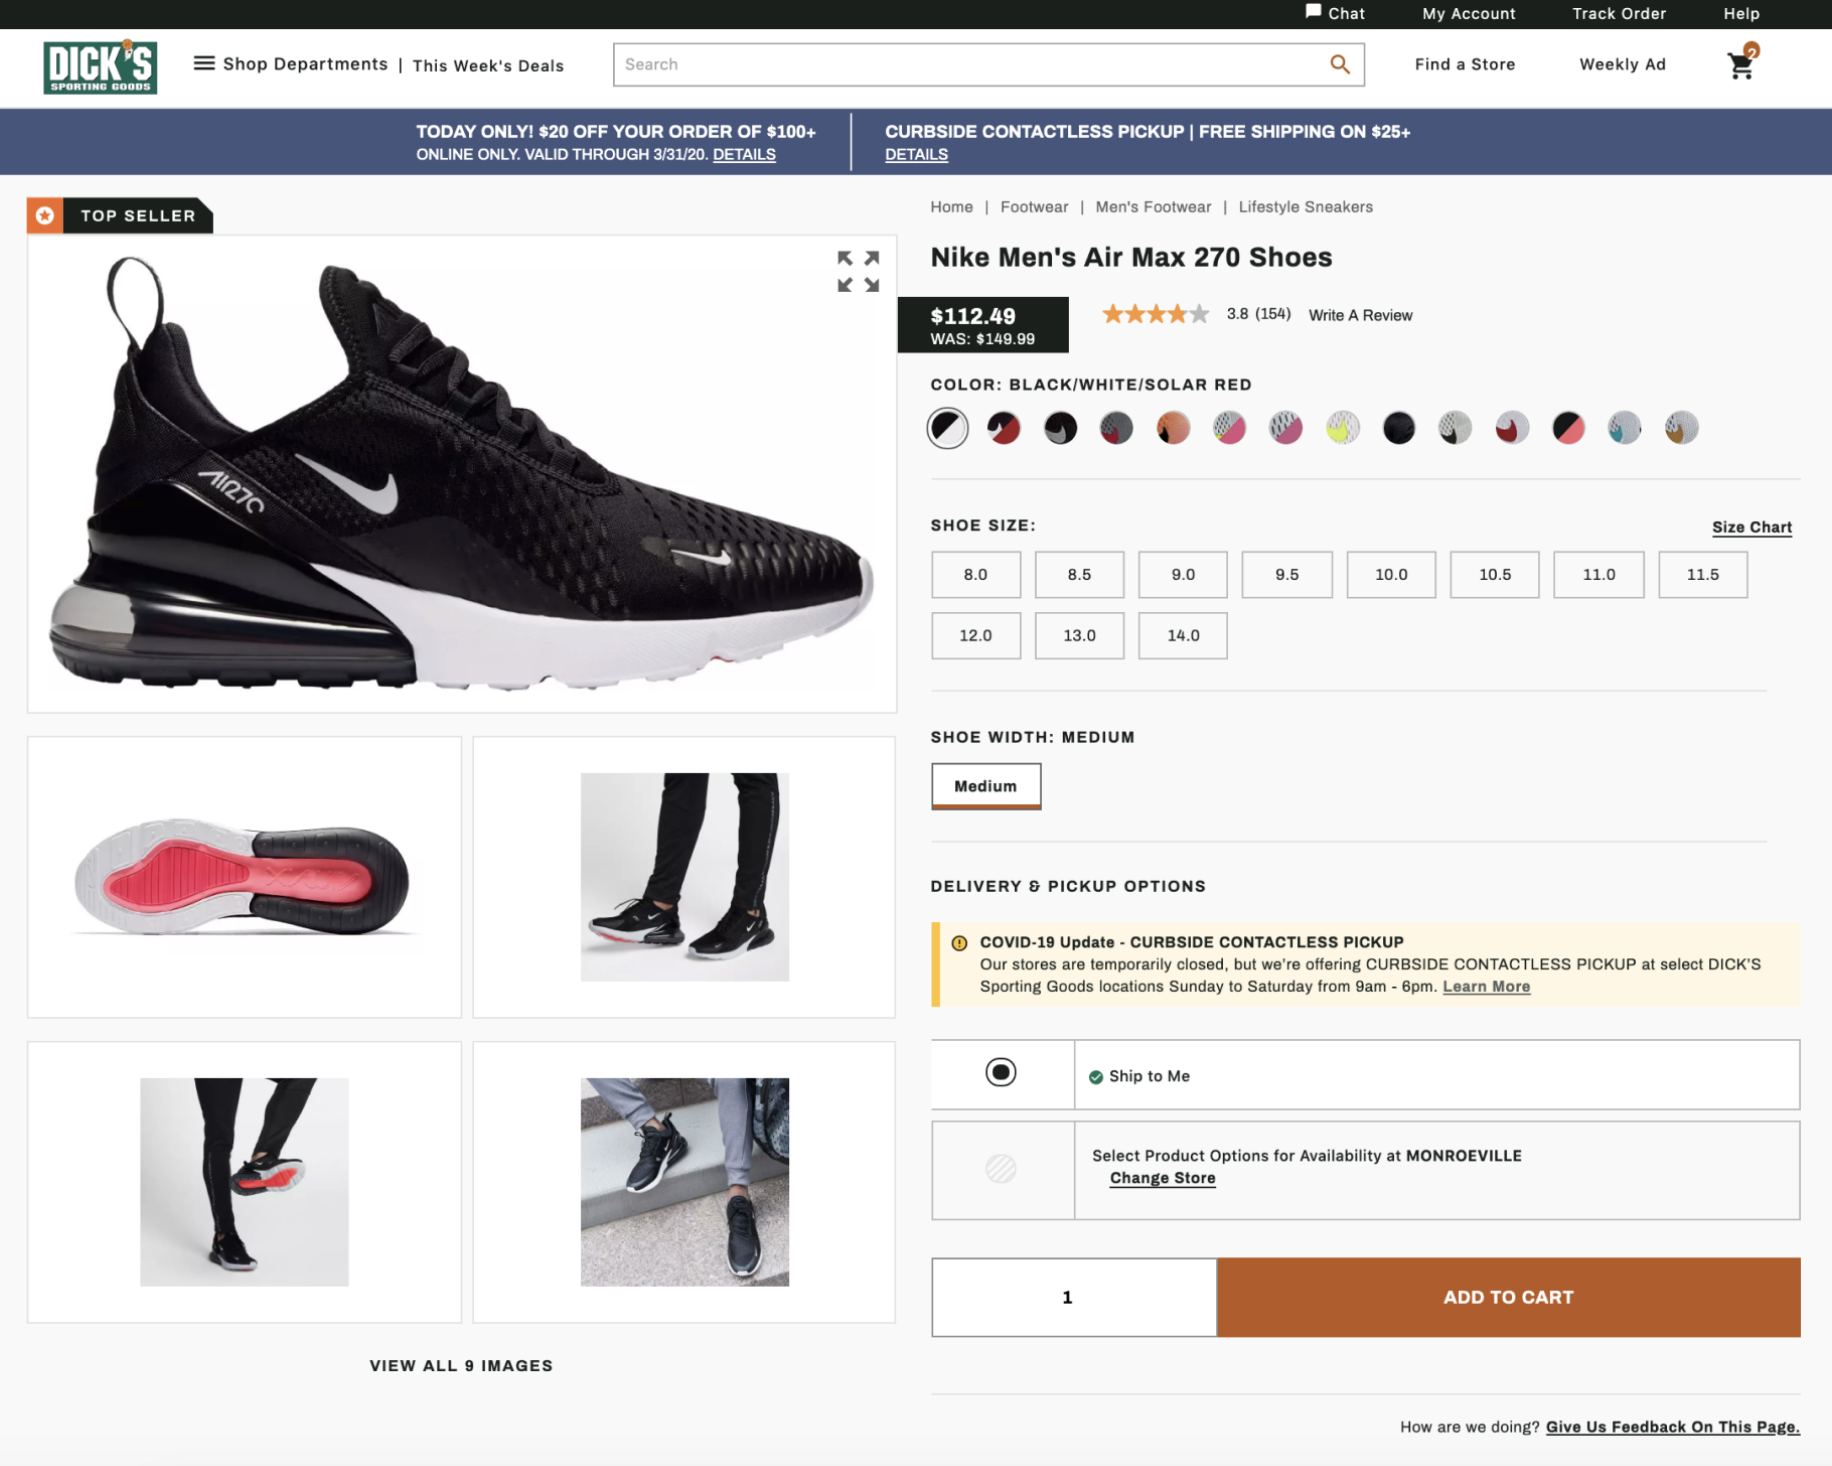Choose shoe size 8.5

tap(1079, 575)
